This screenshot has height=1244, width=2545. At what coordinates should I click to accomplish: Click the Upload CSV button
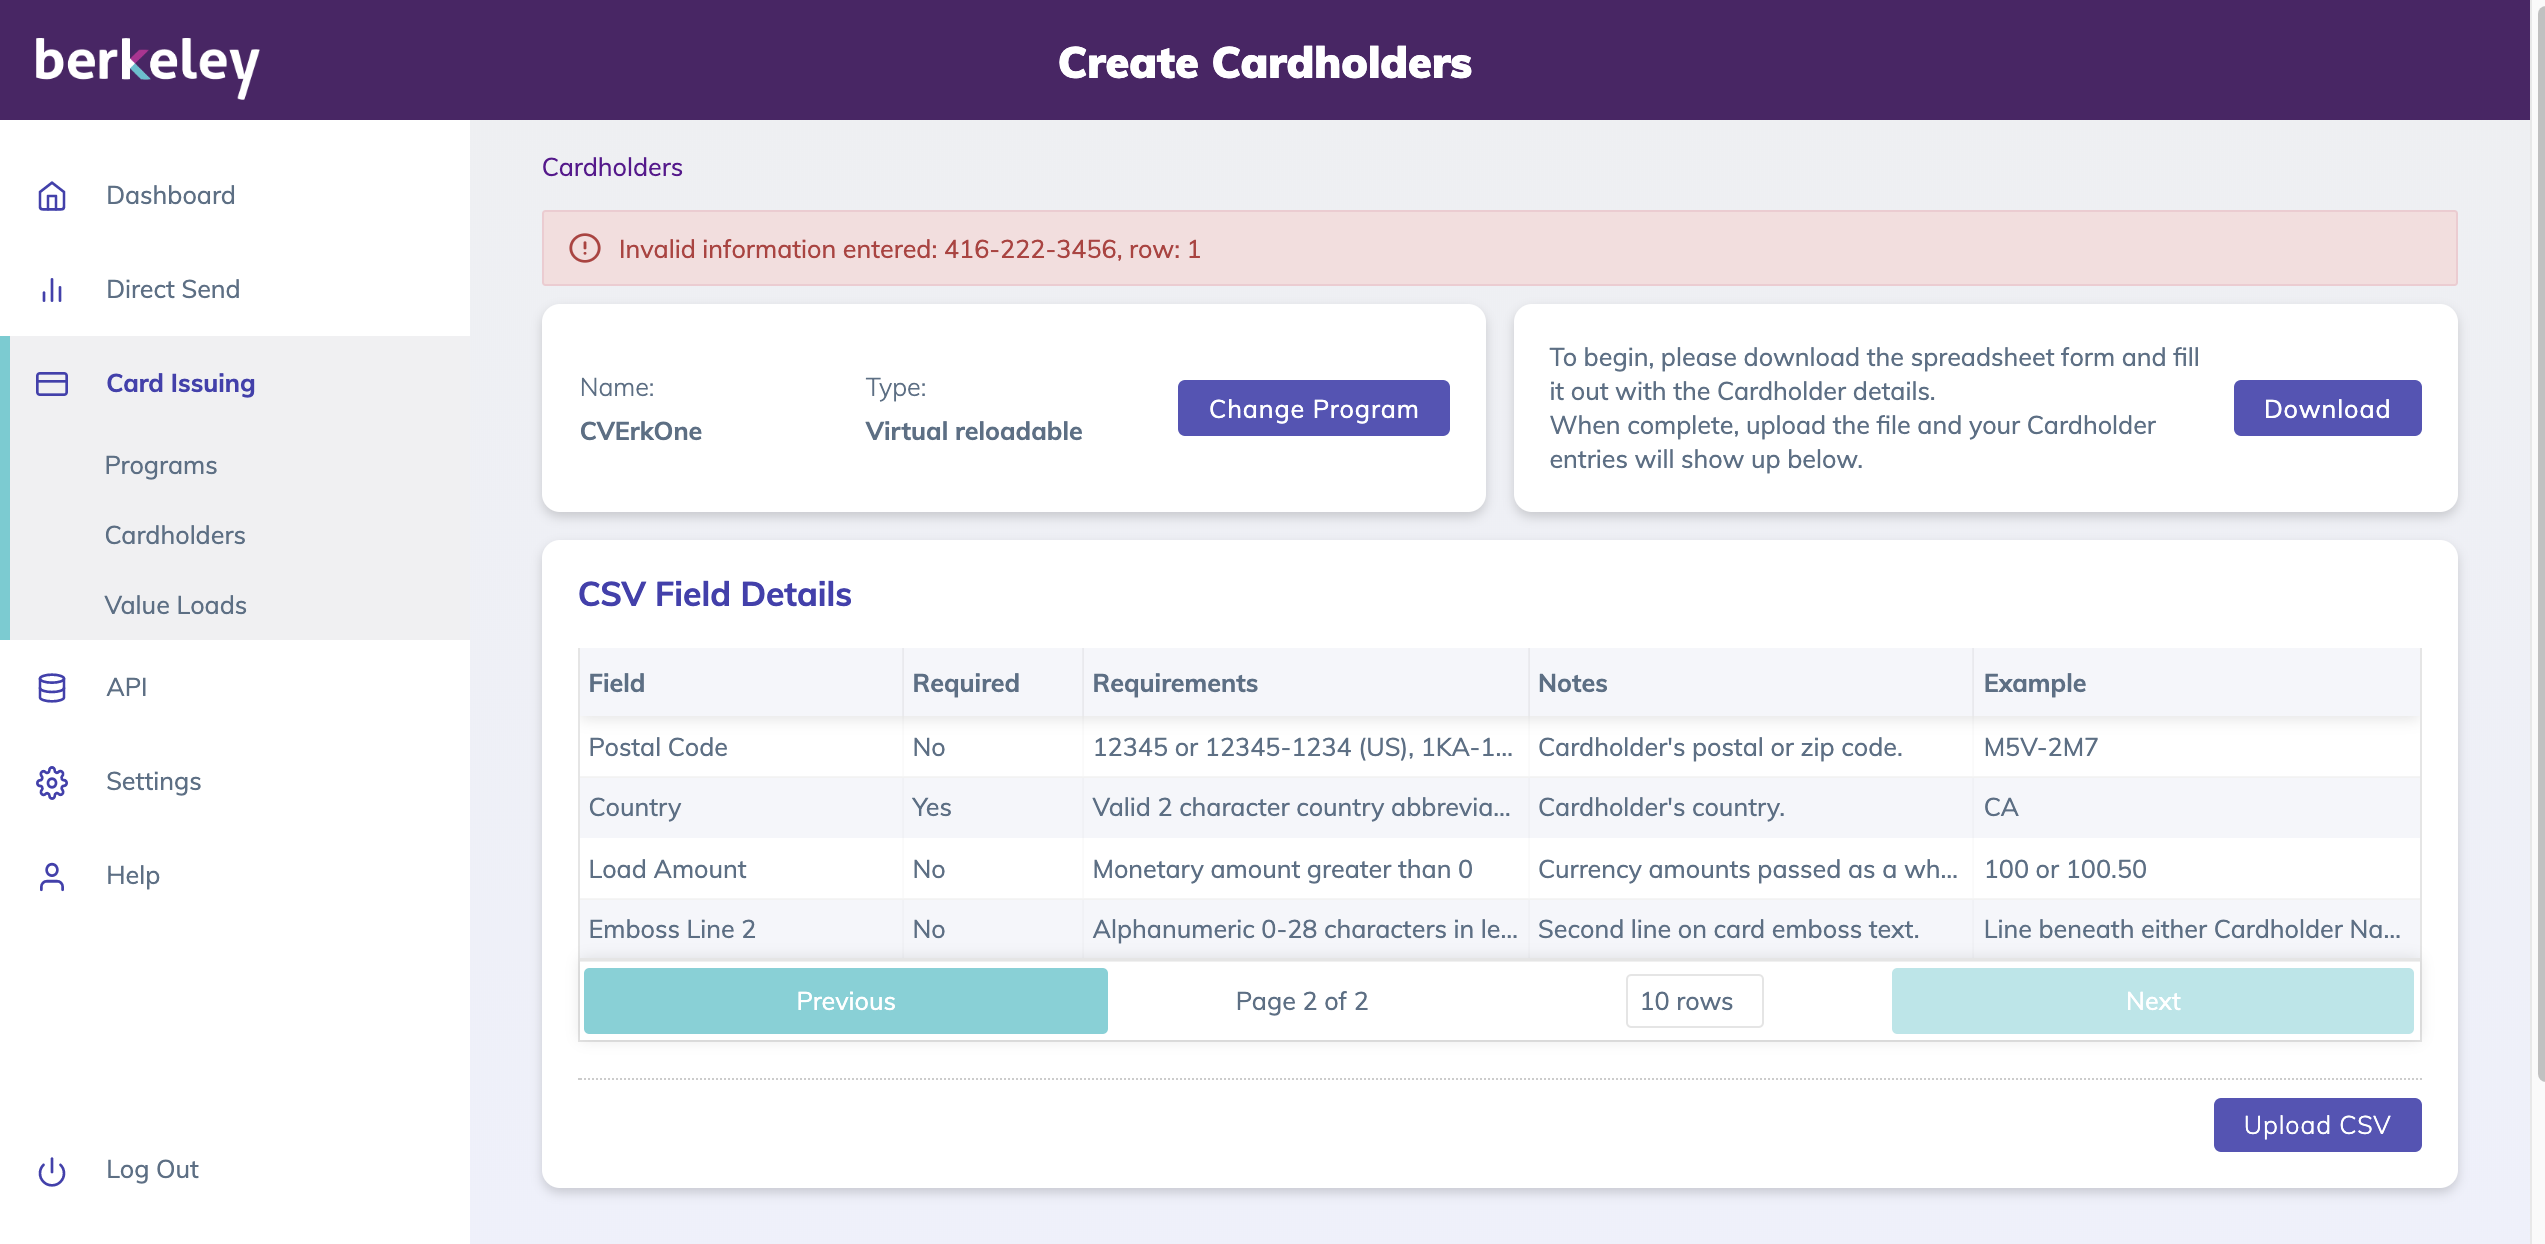click(2317, 1126)
